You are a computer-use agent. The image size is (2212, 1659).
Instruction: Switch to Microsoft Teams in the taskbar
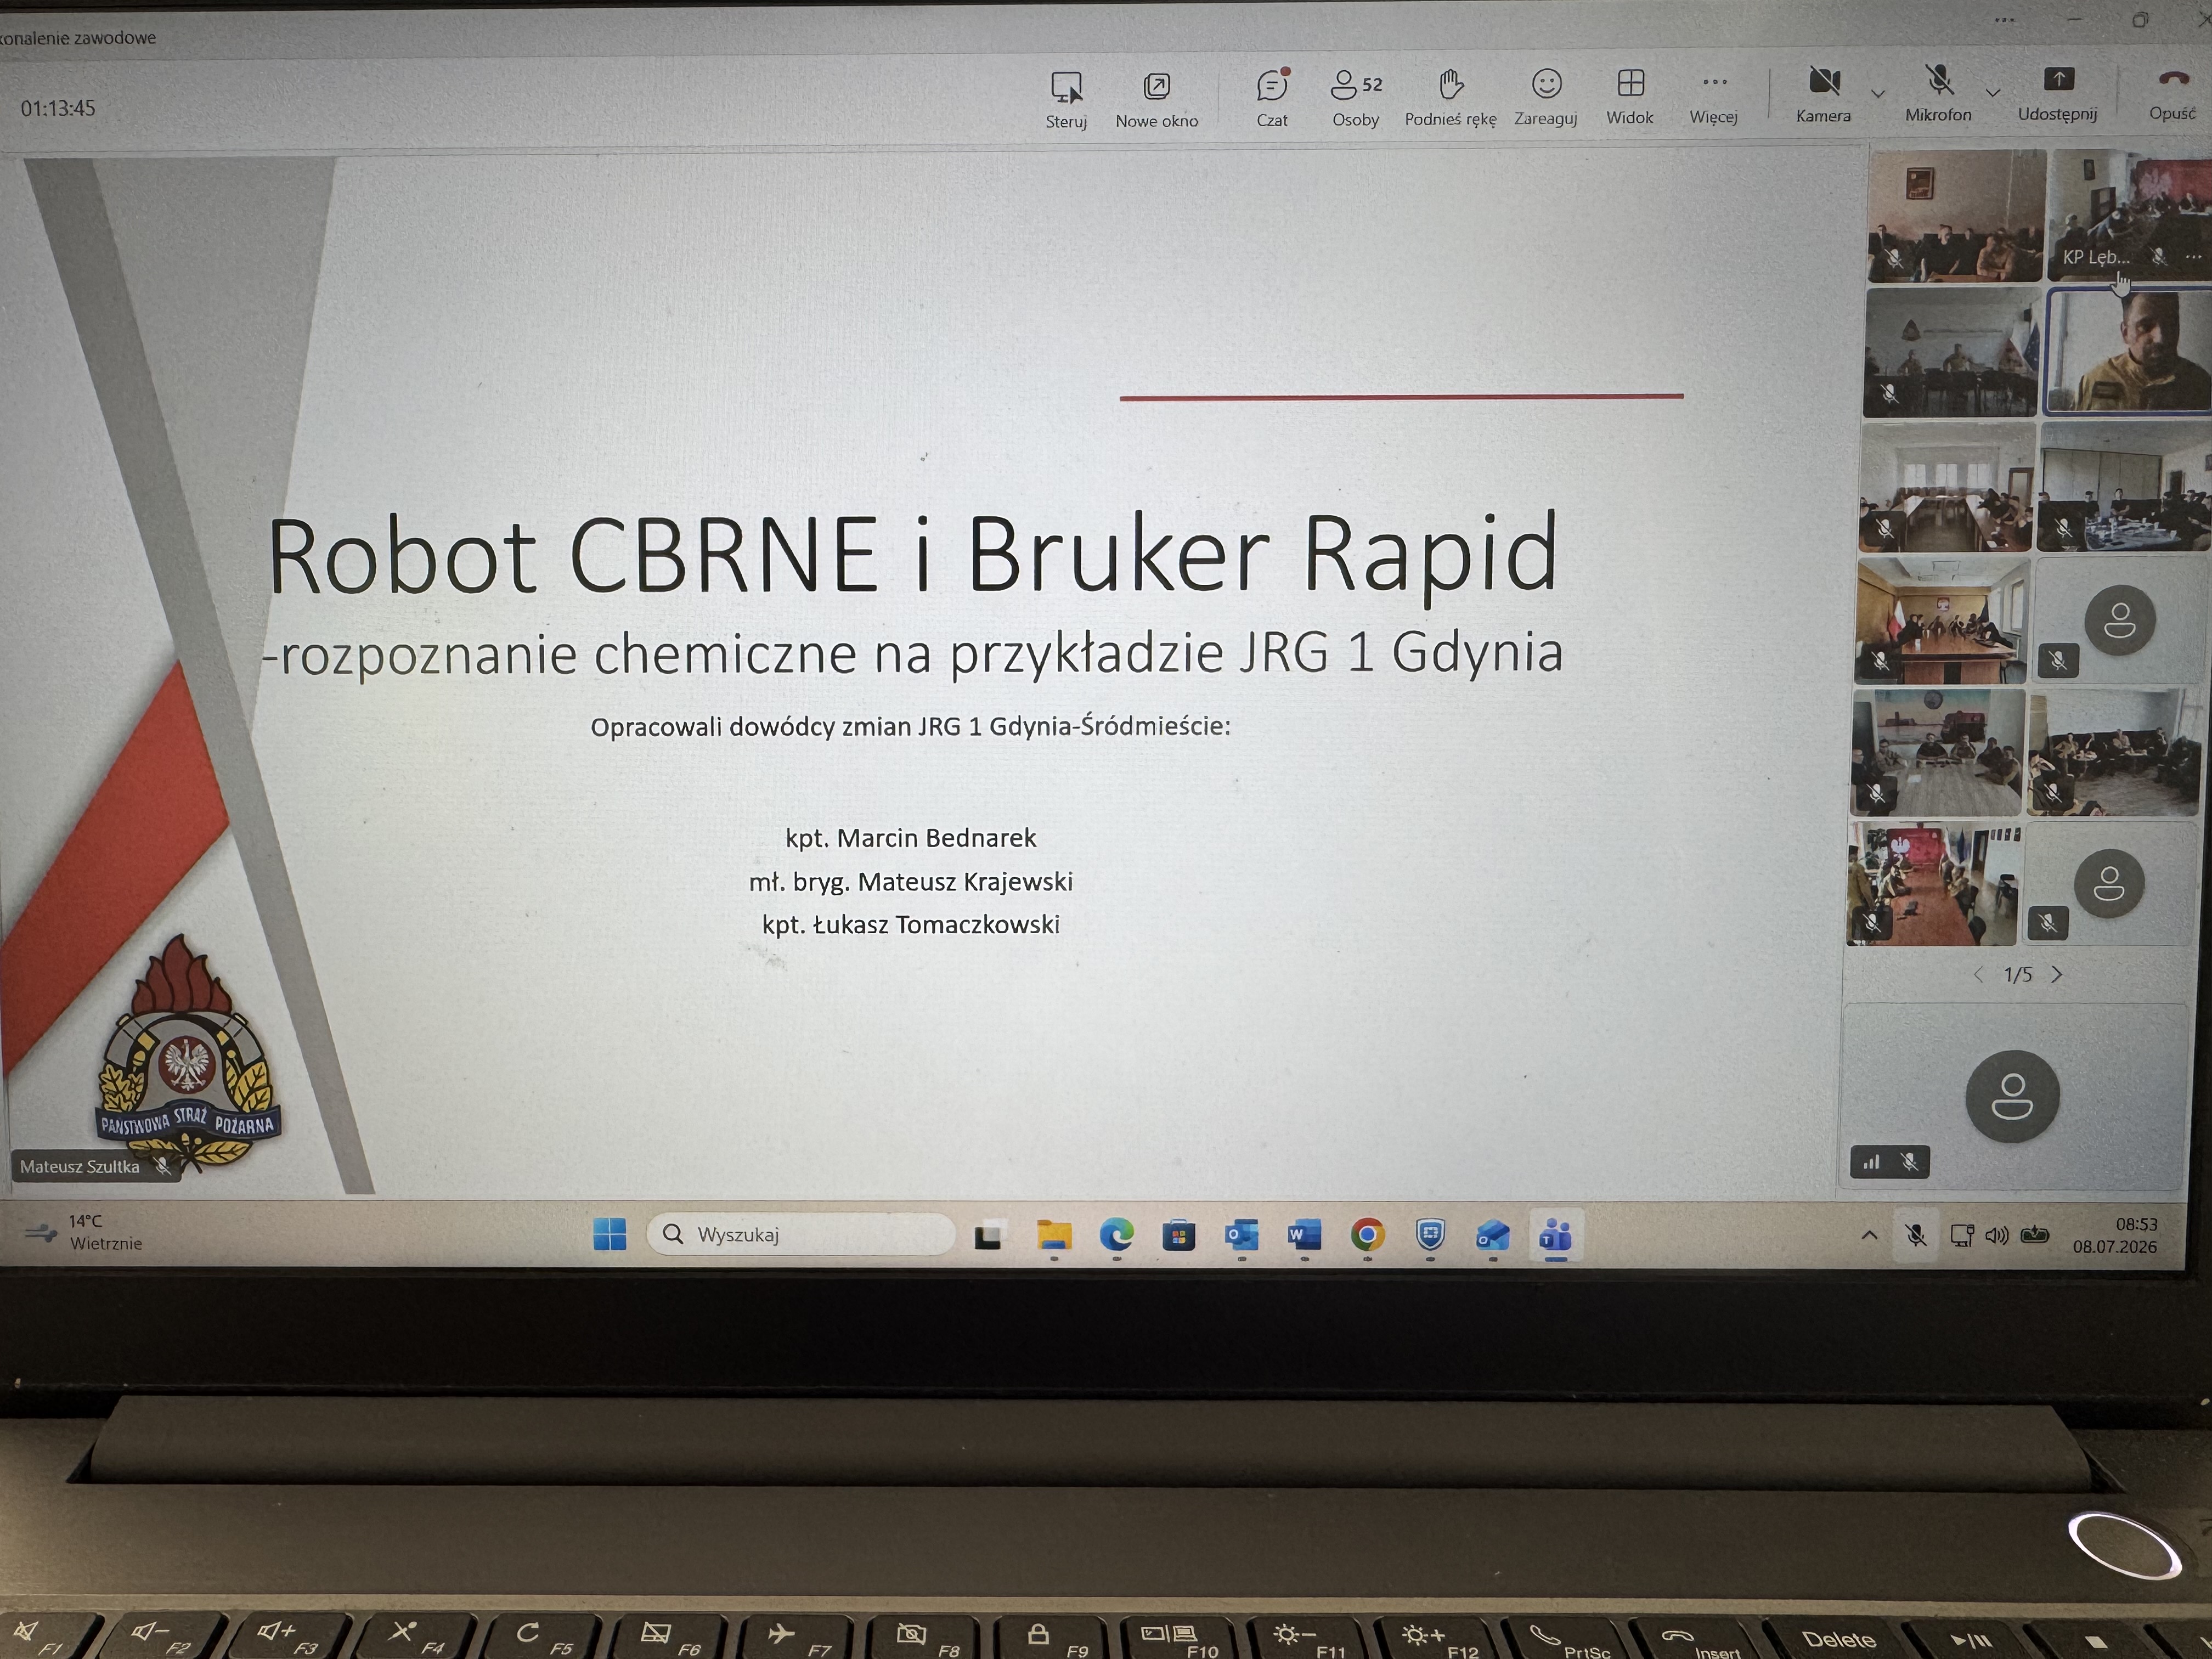[1555, 1236]
